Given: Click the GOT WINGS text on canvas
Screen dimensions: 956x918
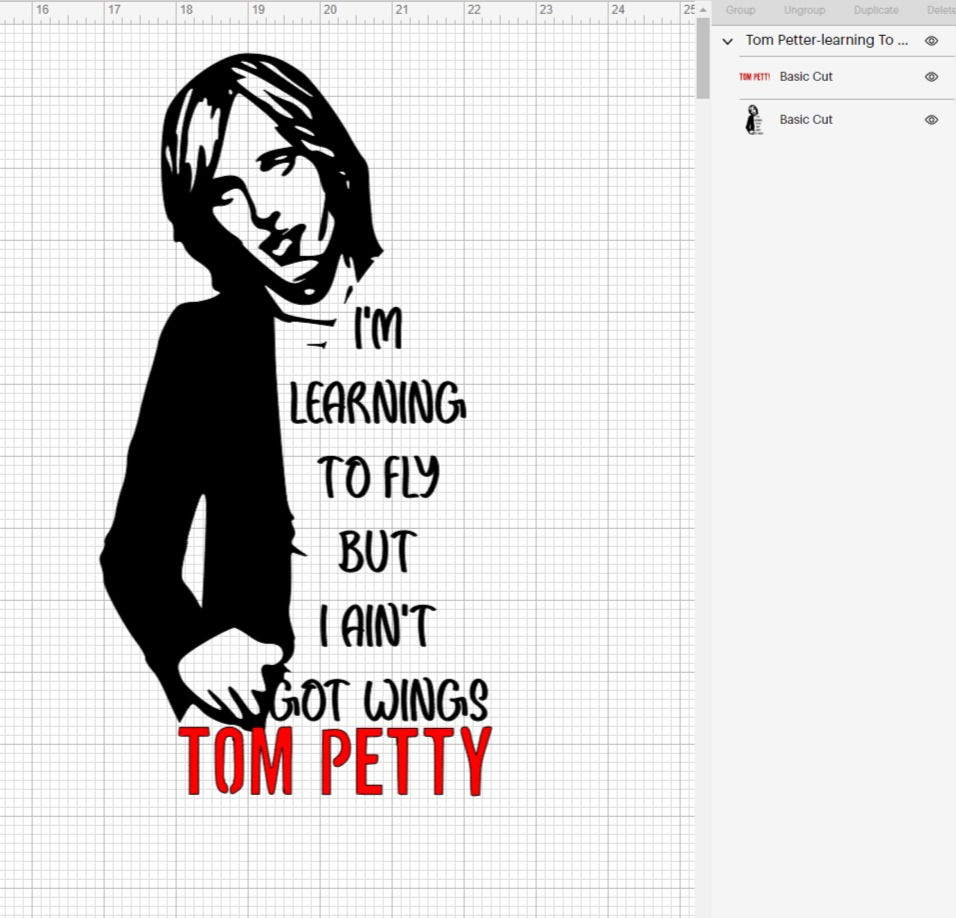Looking at the screenshot, I should [380, 699].
